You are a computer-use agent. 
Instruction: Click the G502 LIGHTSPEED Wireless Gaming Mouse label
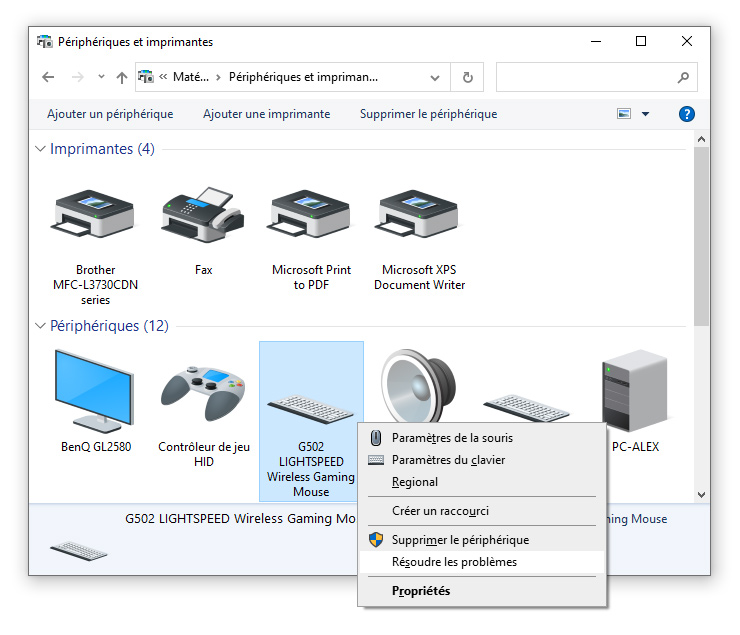coord(311,469)
